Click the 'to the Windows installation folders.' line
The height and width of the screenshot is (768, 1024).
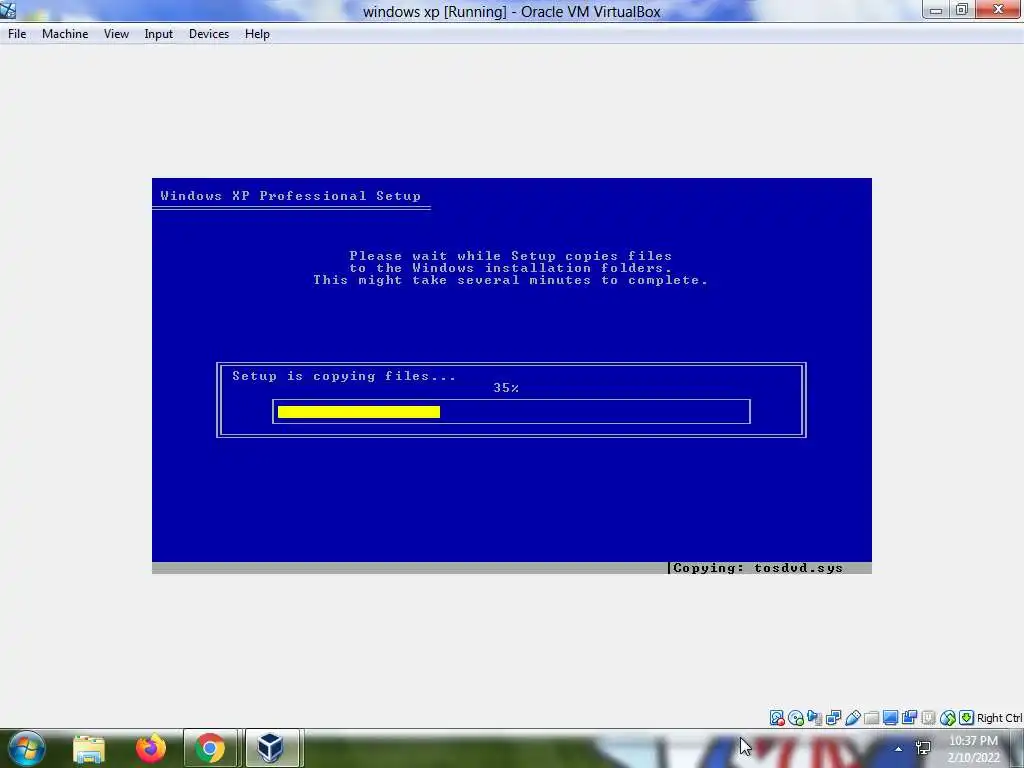click(511, 268)
